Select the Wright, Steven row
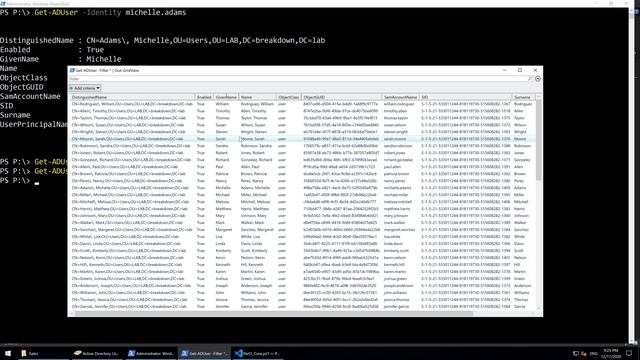The image size is (640, 360). (x=302, y=132)
